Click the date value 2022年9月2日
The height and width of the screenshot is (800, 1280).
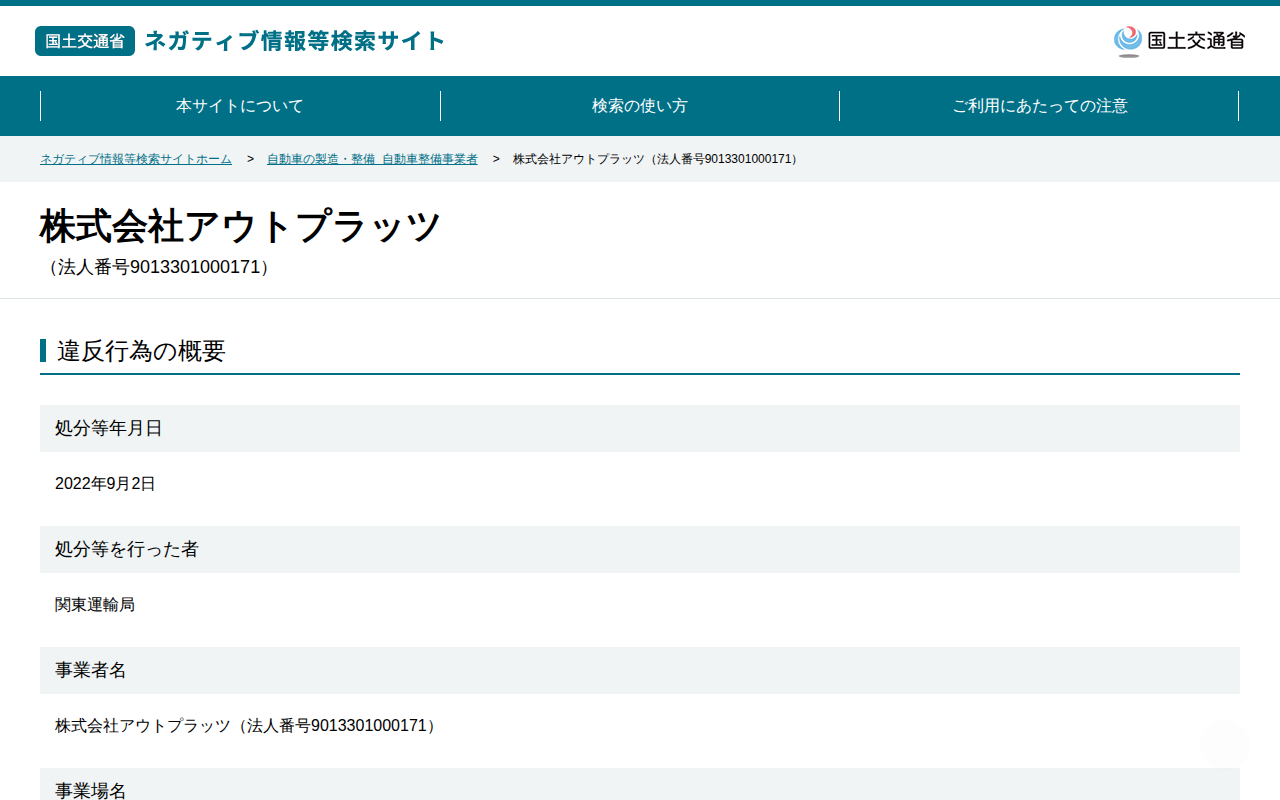click(x=105, y=484)
